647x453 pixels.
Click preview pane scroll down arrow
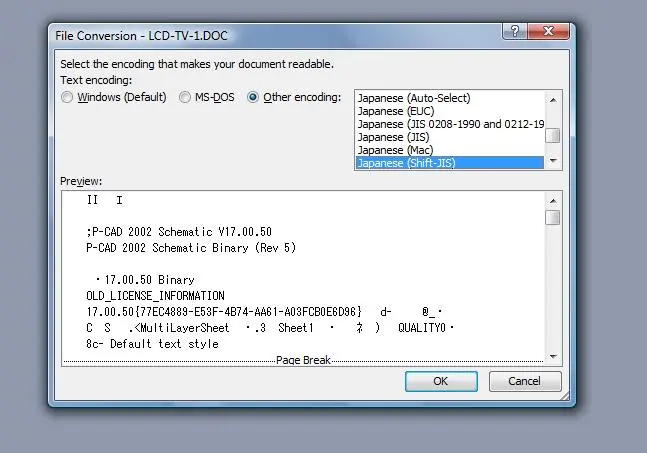tap(553, 356)
